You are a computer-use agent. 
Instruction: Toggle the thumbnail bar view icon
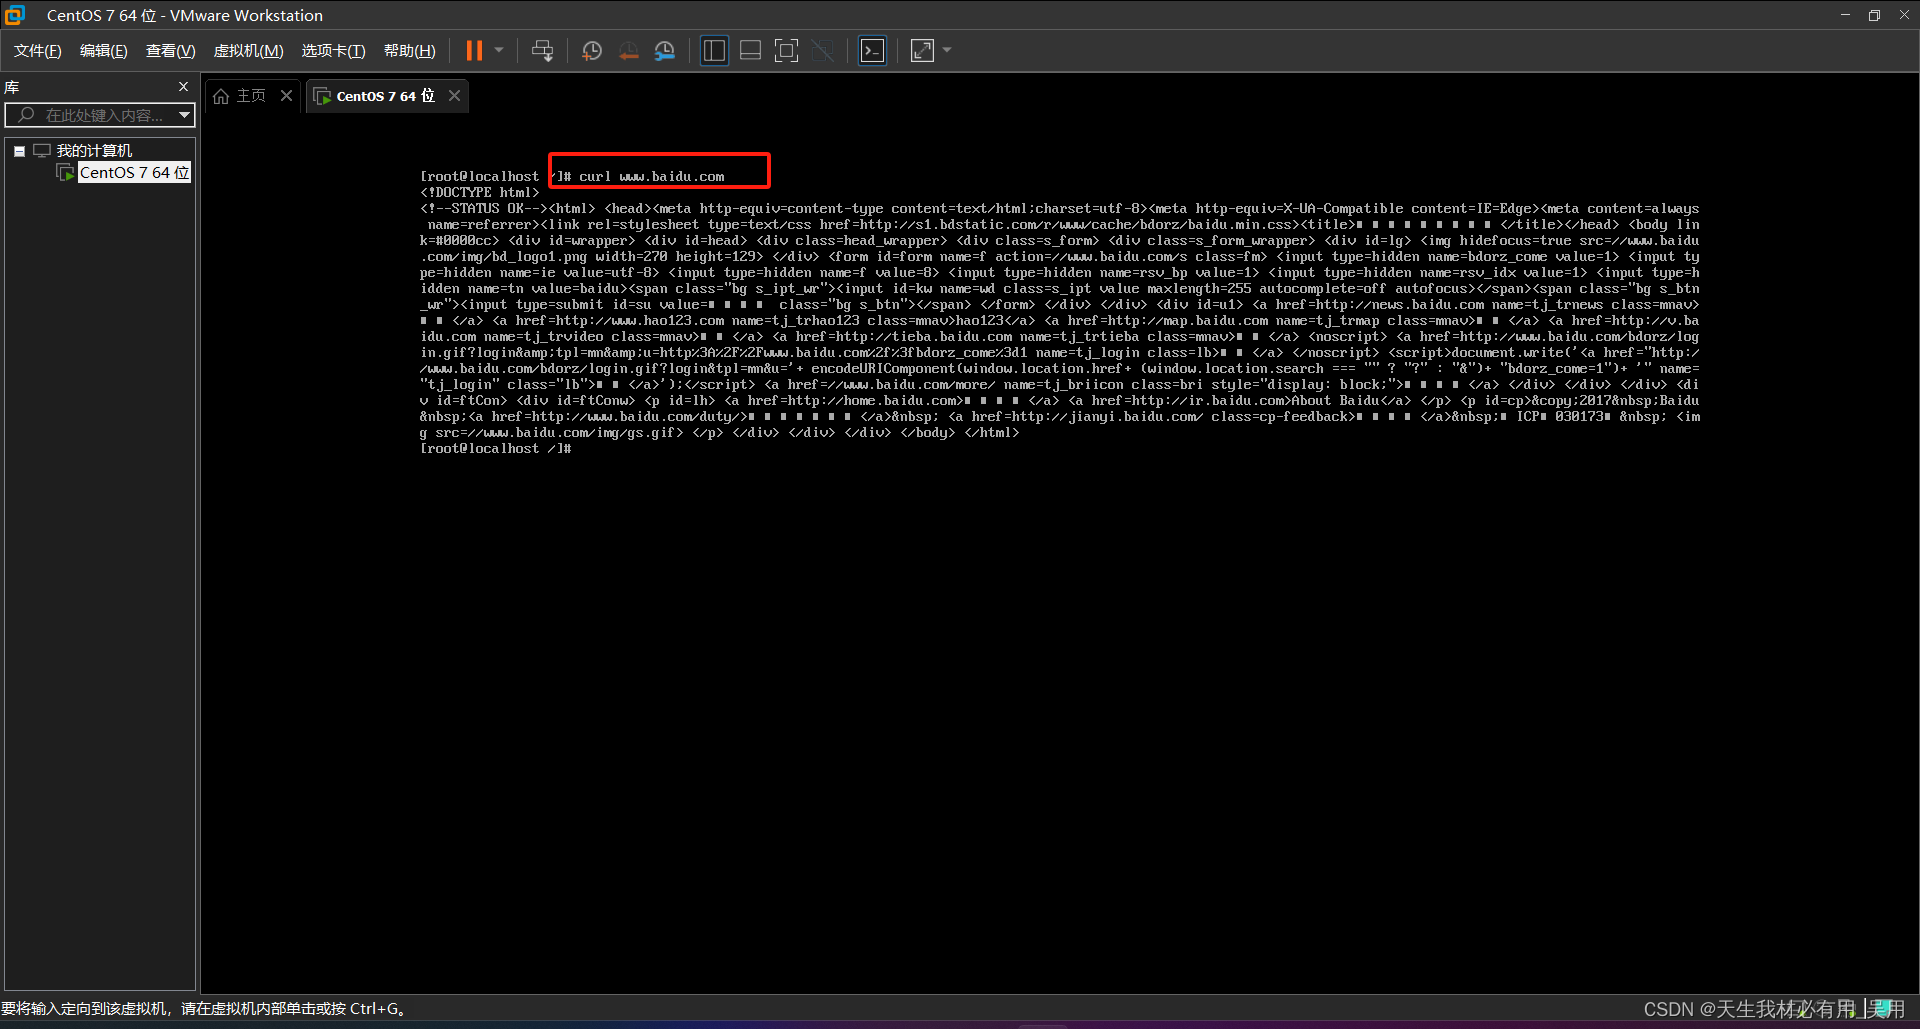click(x=750, y=51)
